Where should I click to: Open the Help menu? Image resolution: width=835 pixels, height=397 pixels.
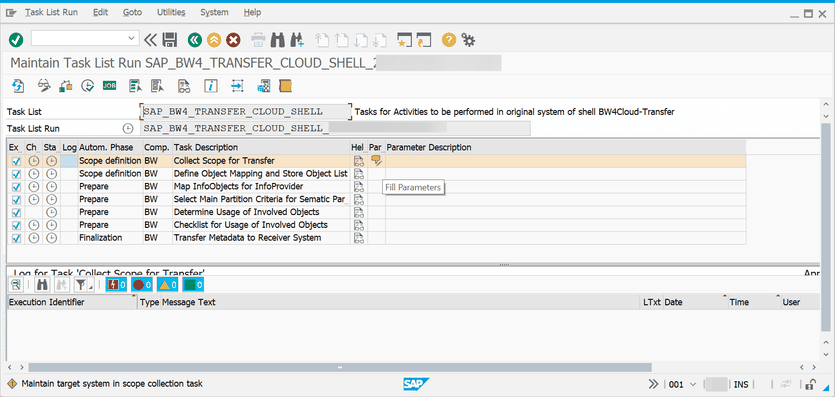(x=252, y=12)
